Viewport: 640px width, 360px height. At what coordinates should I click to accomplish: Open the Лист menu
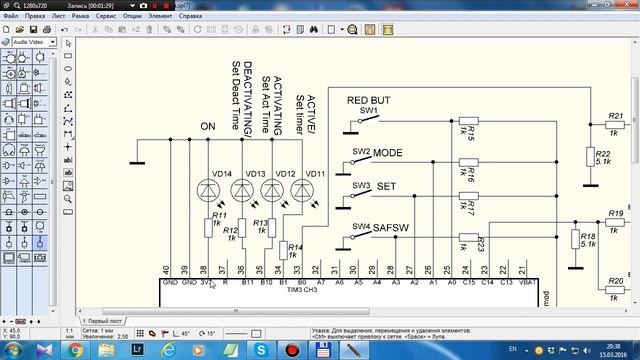(x=58, y=16)
